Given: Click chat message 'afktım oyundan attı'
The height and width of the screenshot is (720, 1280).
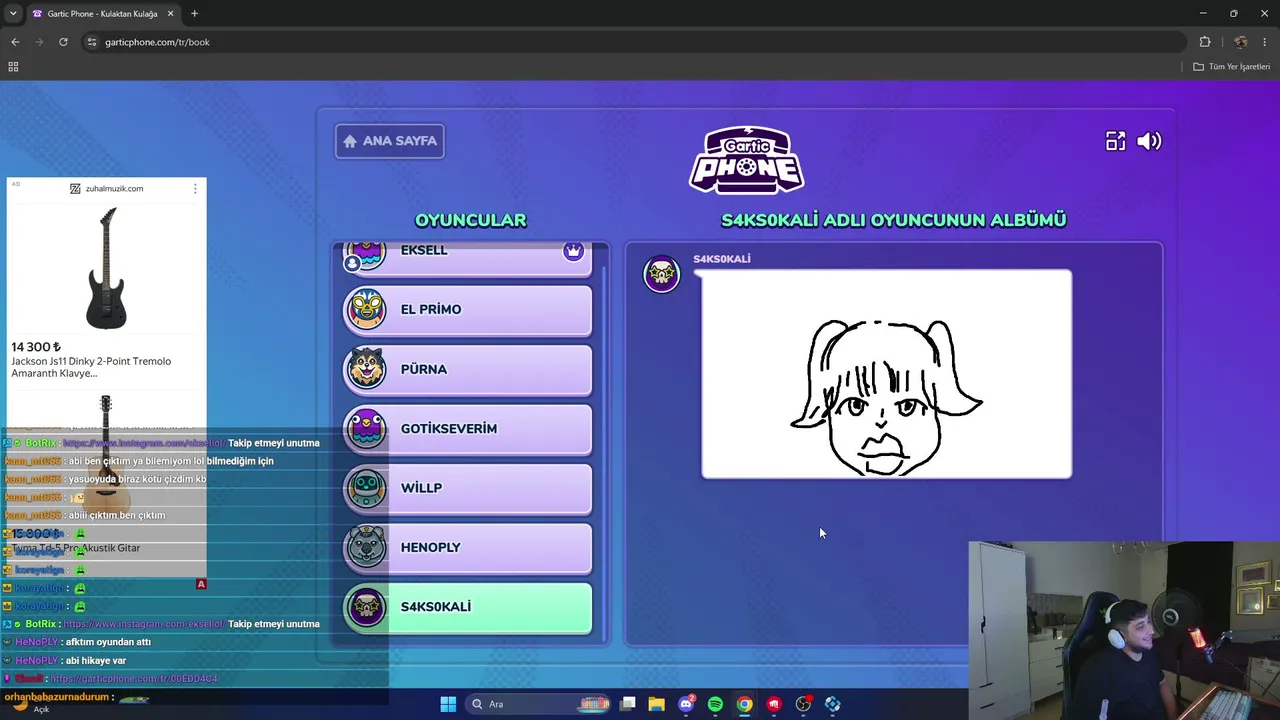Looking at the screenshot, I should [109, 642].
